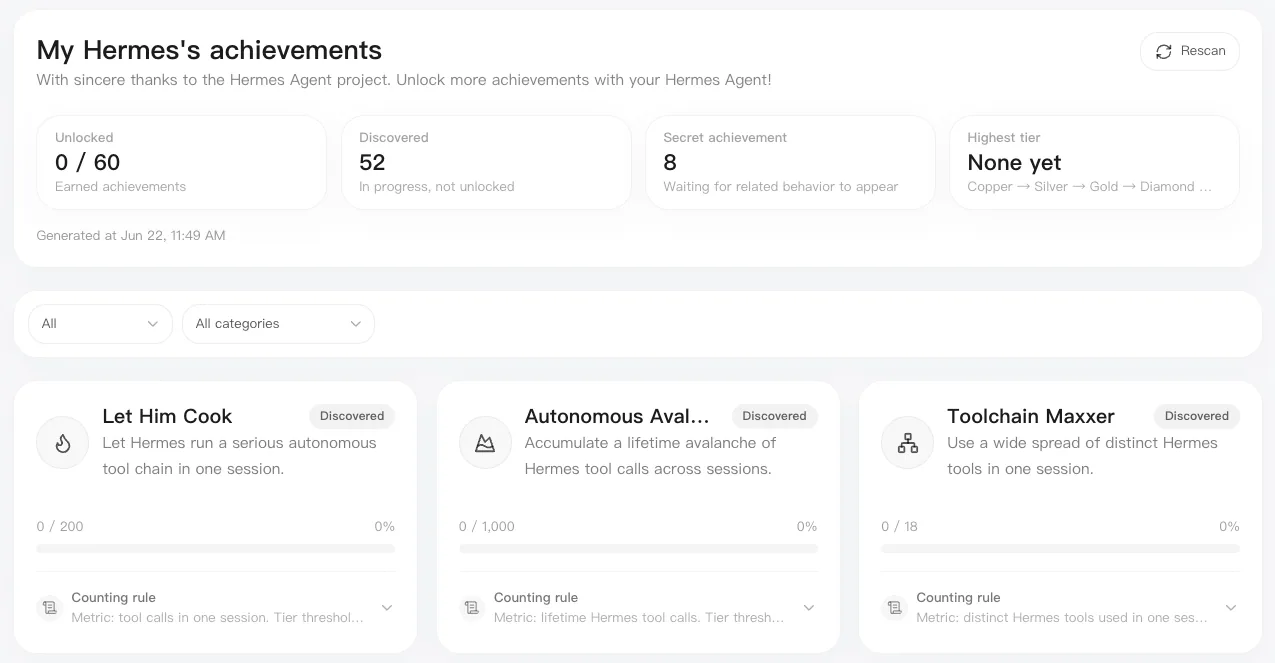Viewport: 1275px width, 663px height.
Task: Click the 'Earned achievements' caption
Action: click(x=120, y=187)
